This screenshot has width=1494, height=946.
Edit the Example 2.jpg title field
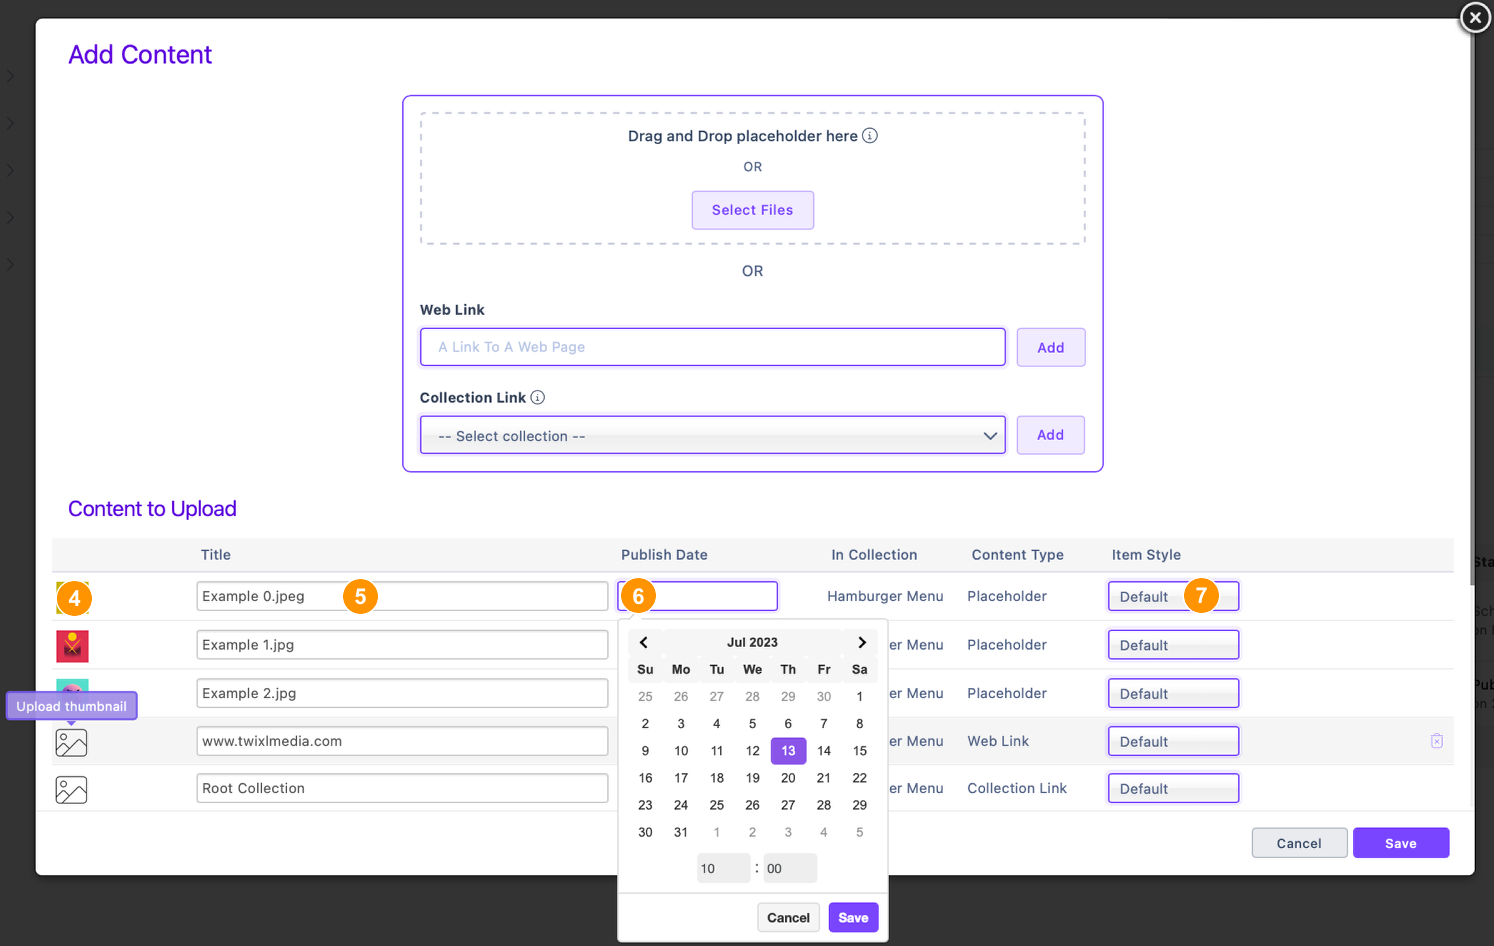402,693
